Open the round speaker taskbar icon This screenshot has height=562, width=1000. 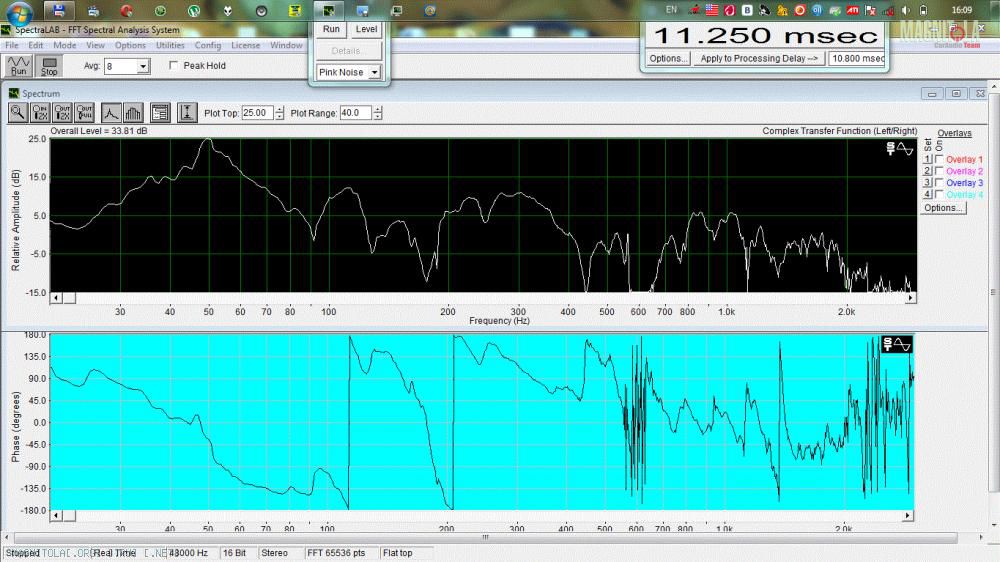click(x=261, y=11)
